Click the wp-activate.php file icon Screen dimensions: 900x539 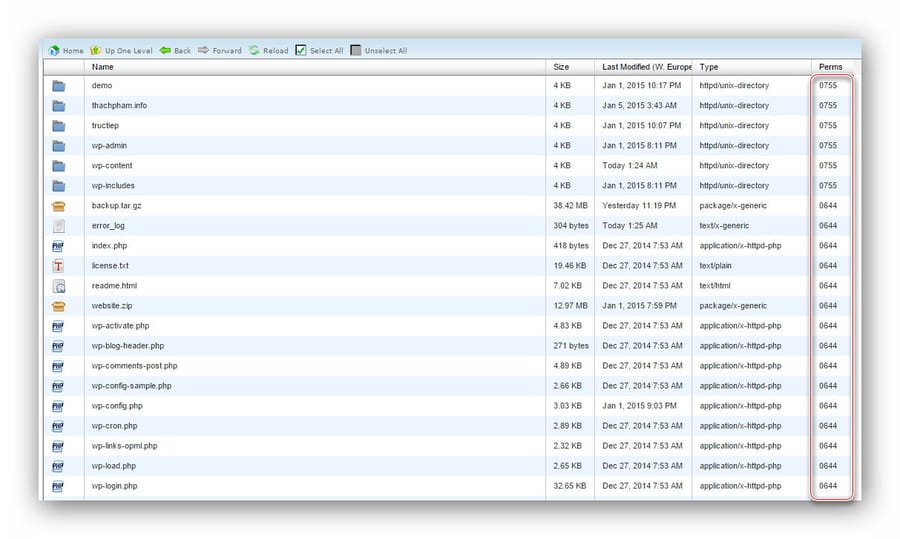58,327
